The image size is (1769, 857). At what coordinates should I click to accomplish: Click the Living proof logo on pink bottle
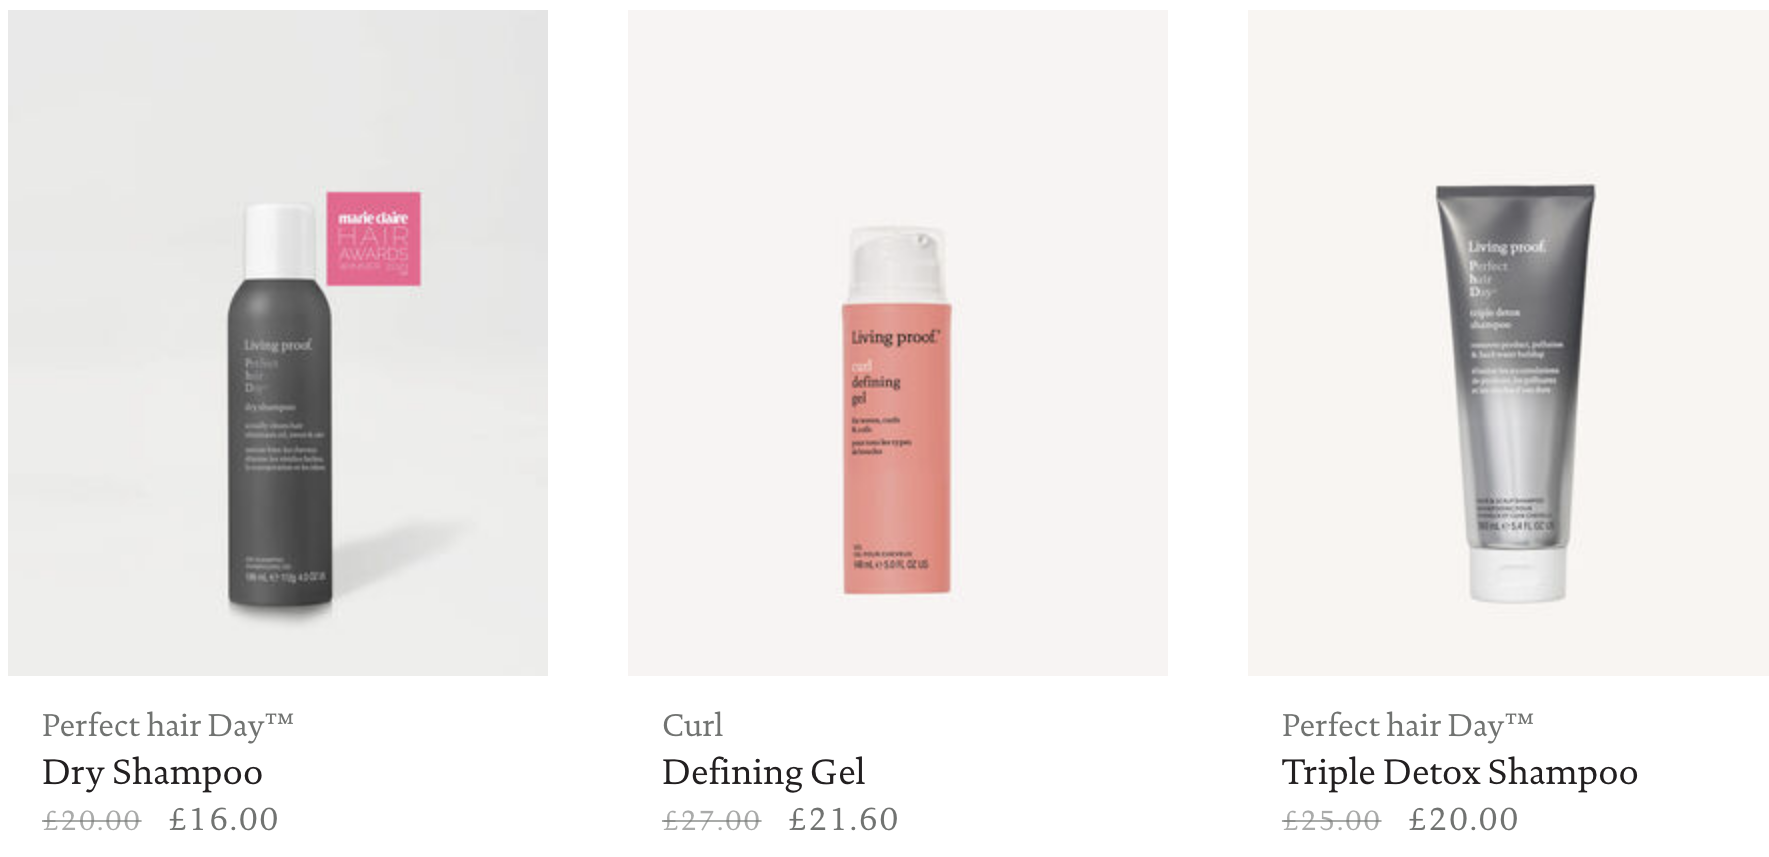pos(896,337)
